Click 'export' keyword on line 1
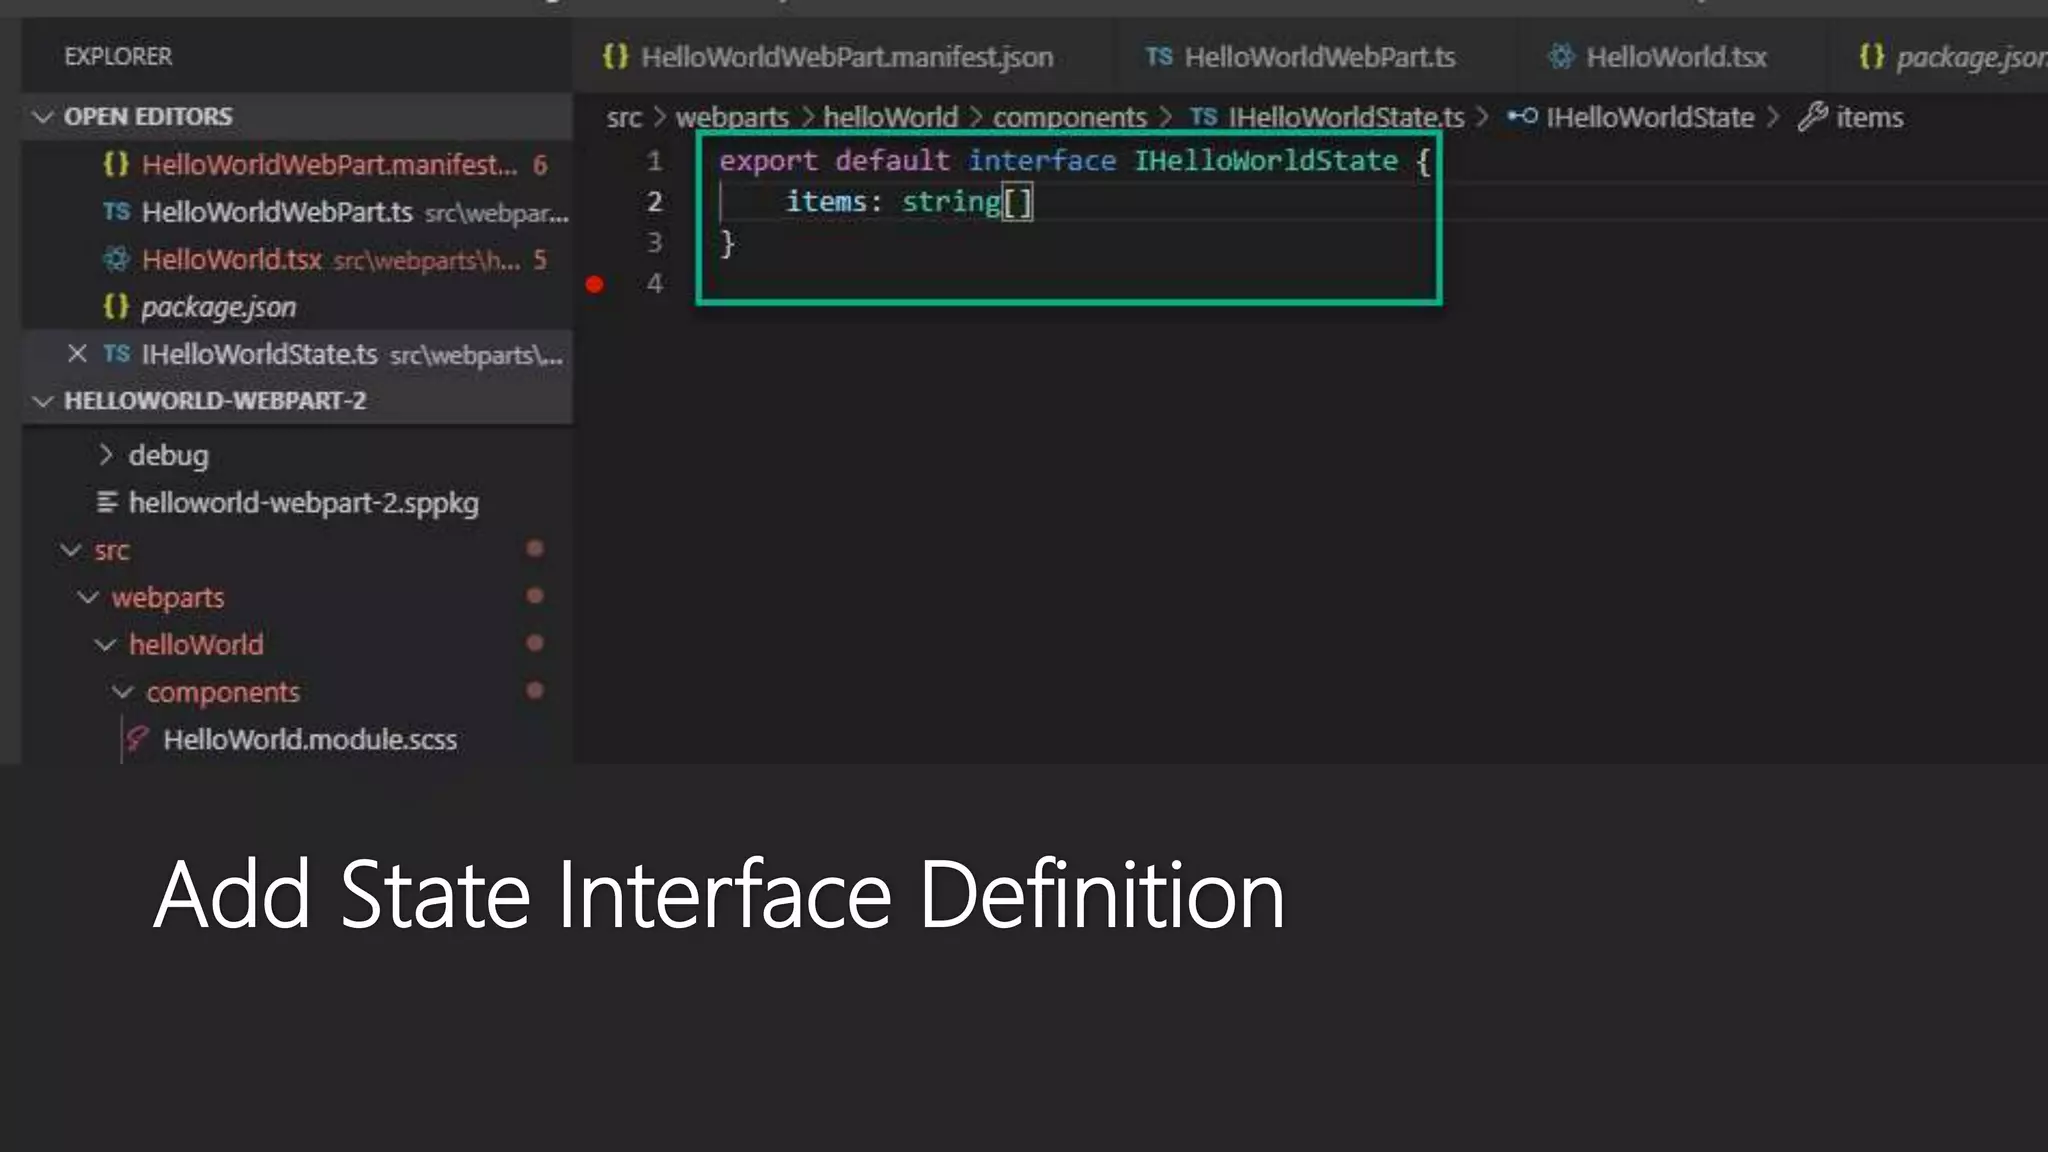This screenshot has width=2048, height=1152. pyautogui.click(x=768, y=161)
